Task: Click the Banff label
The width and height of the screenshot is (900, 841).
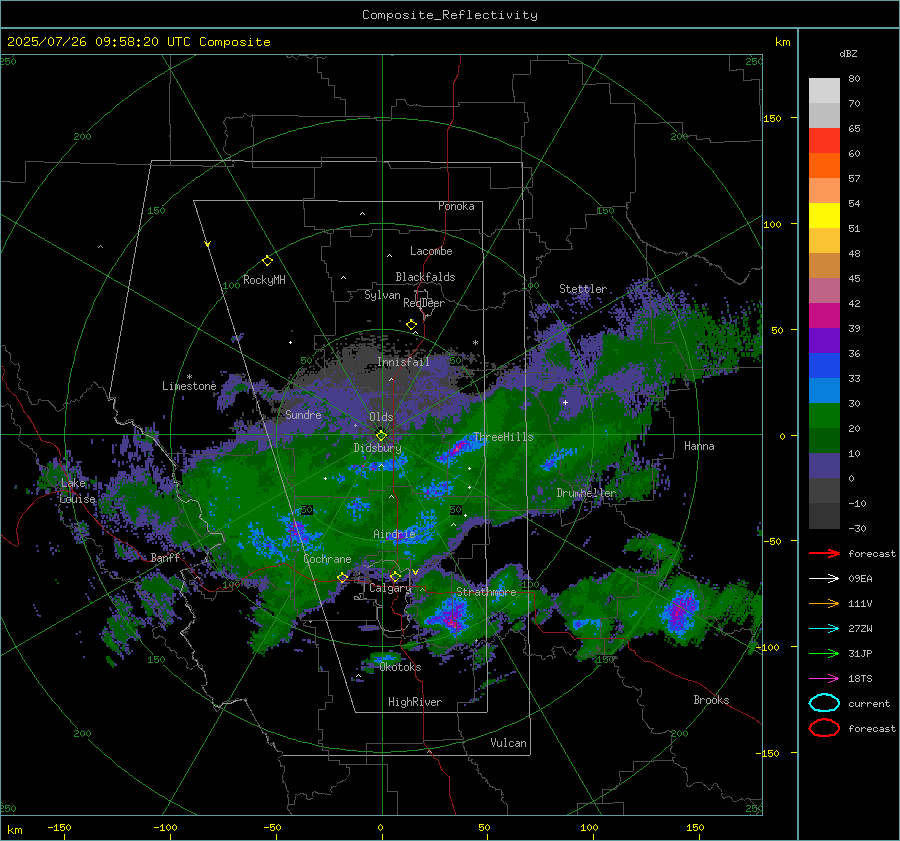Action: (165, 558)
